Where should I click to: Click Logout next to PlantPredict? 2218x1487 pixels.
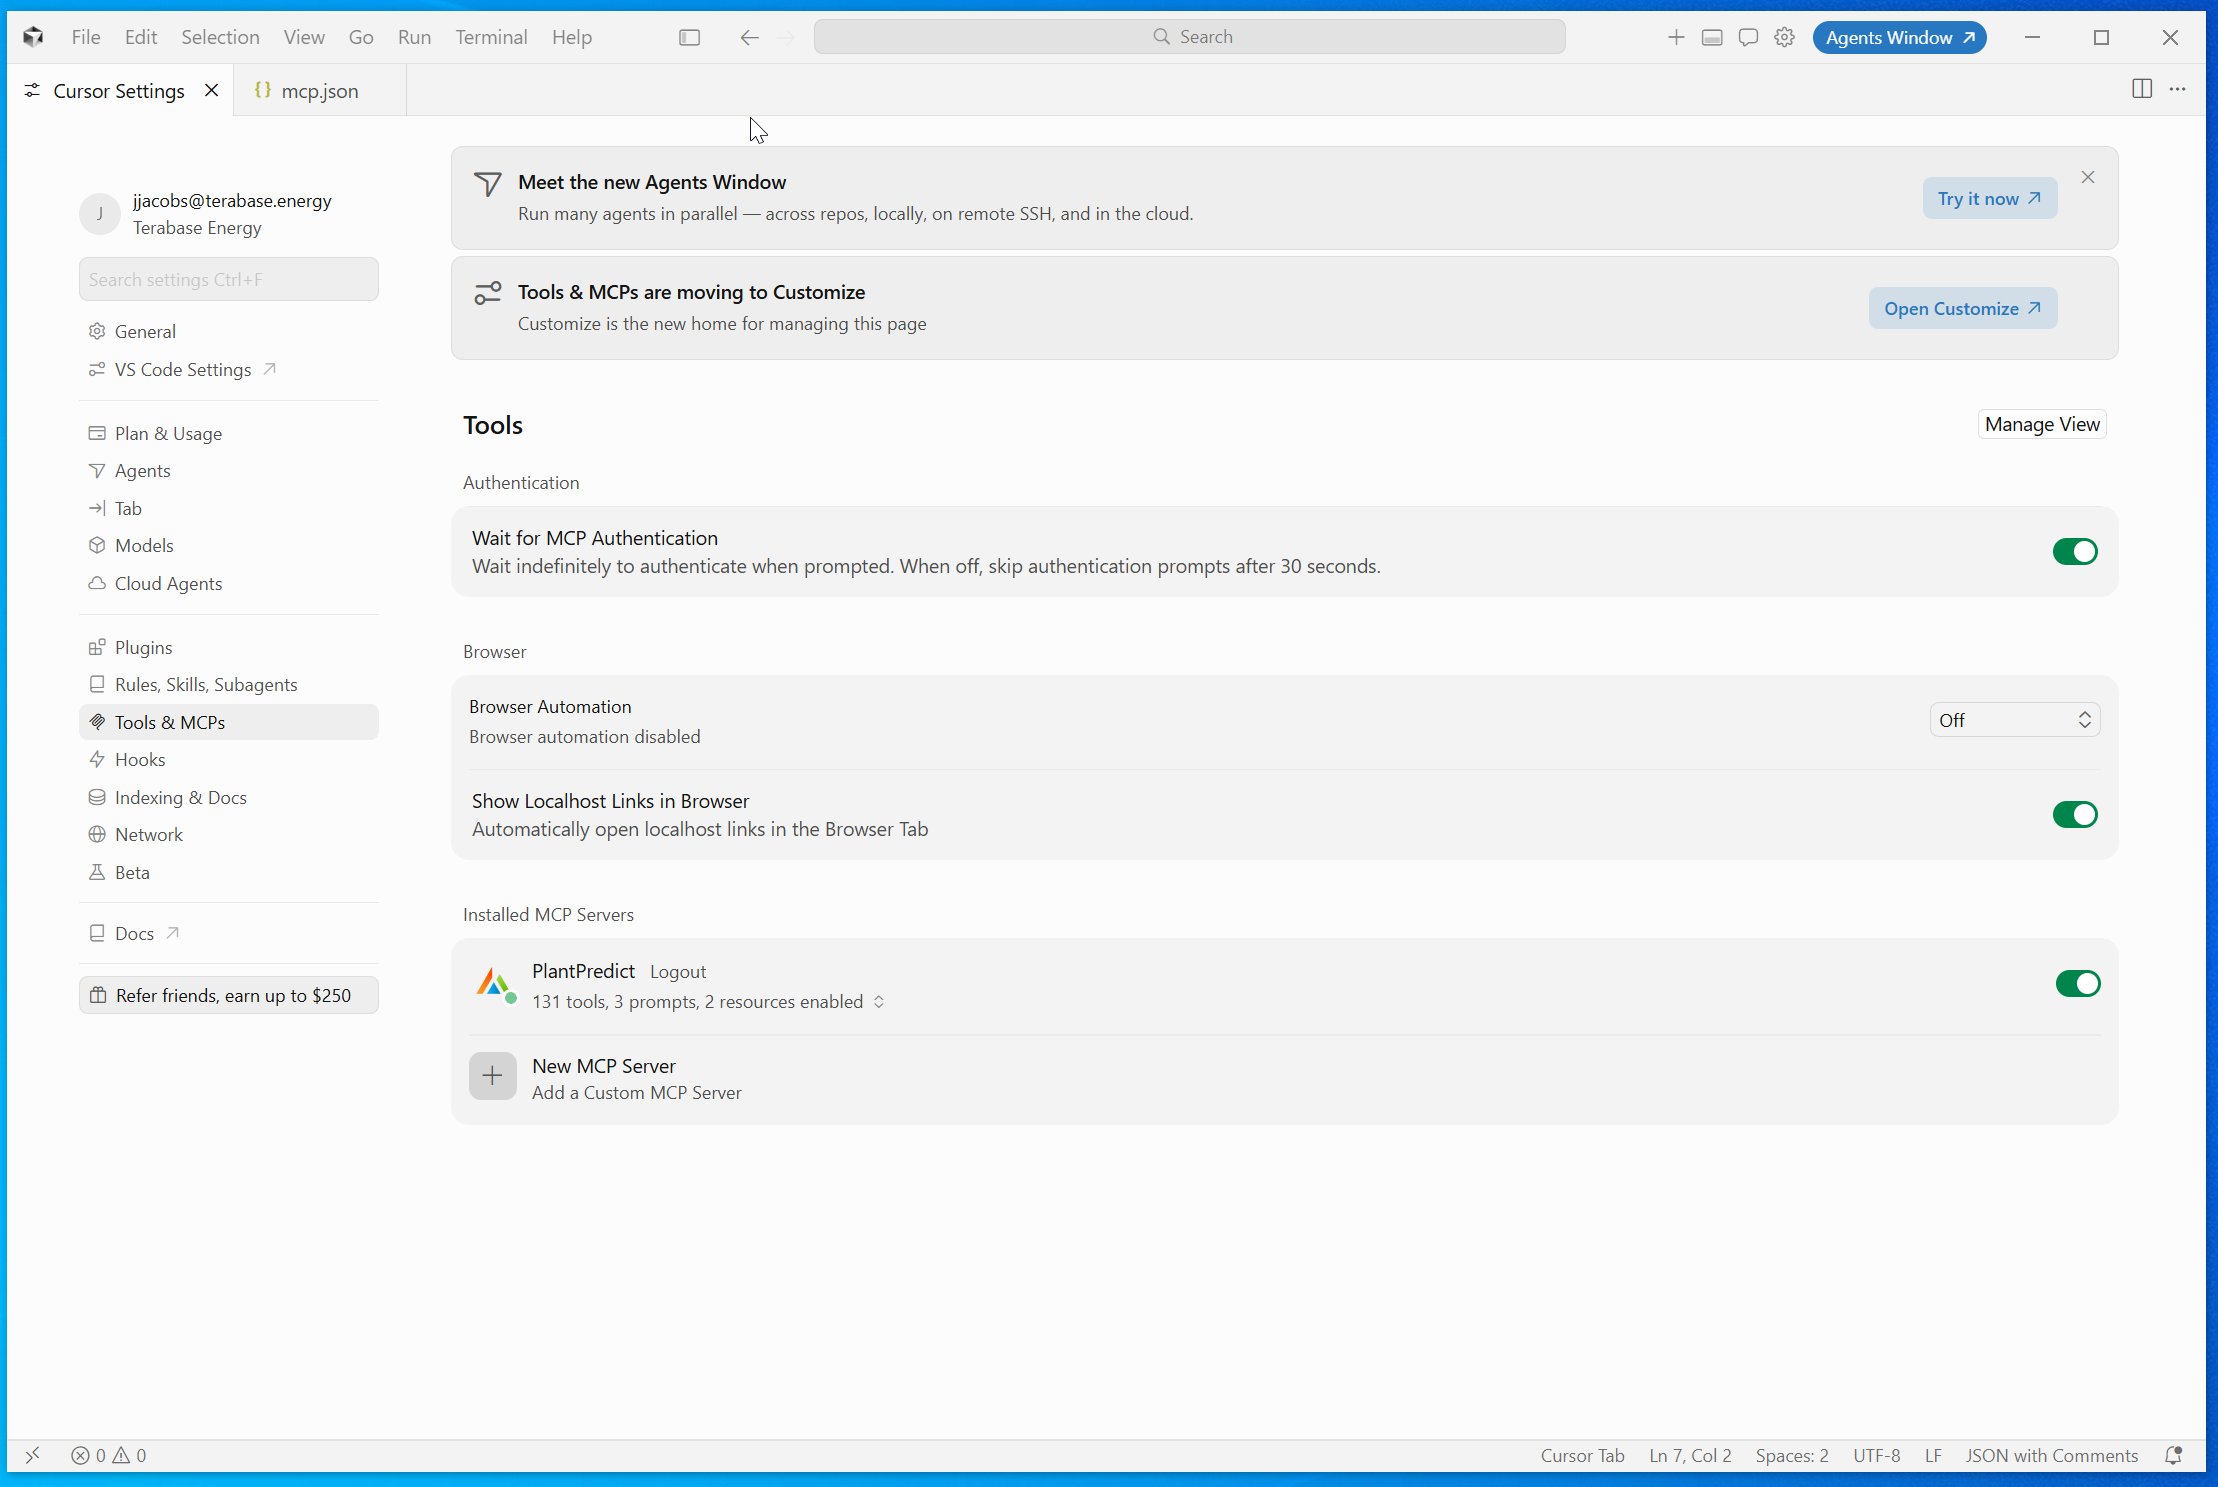click(677, 971)
